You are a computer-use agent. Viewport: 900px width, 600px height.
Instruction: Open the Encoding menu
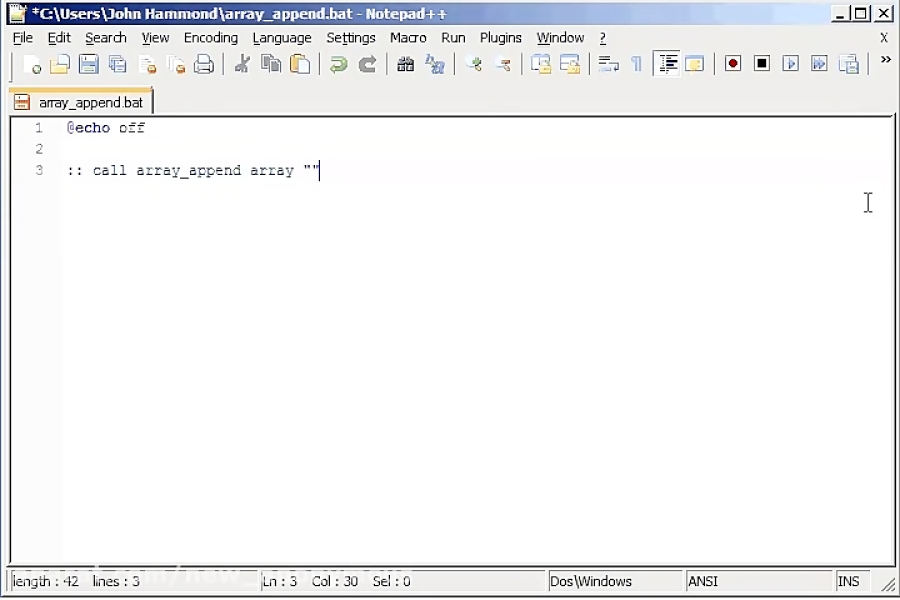pos(210,37)
